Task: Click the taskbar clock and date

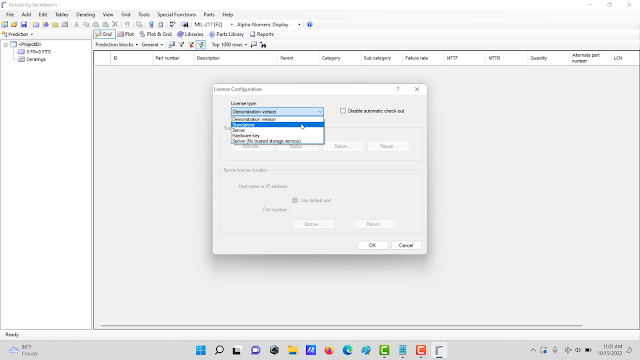Action: (x=611, y=350)
